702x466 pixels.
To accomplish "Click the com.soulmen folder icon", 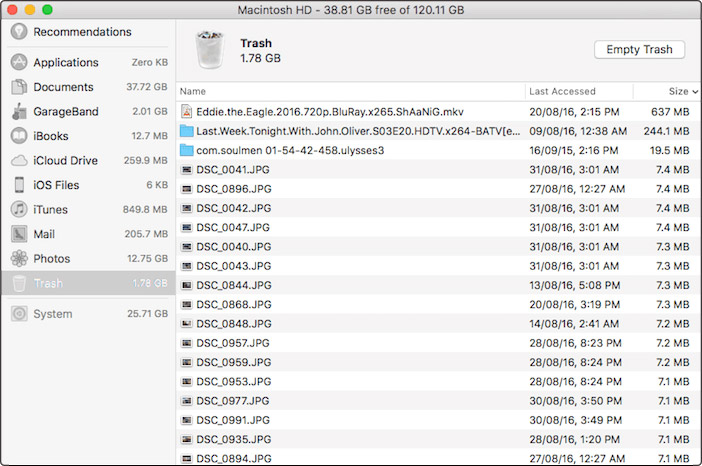I will tap(187, 150).
